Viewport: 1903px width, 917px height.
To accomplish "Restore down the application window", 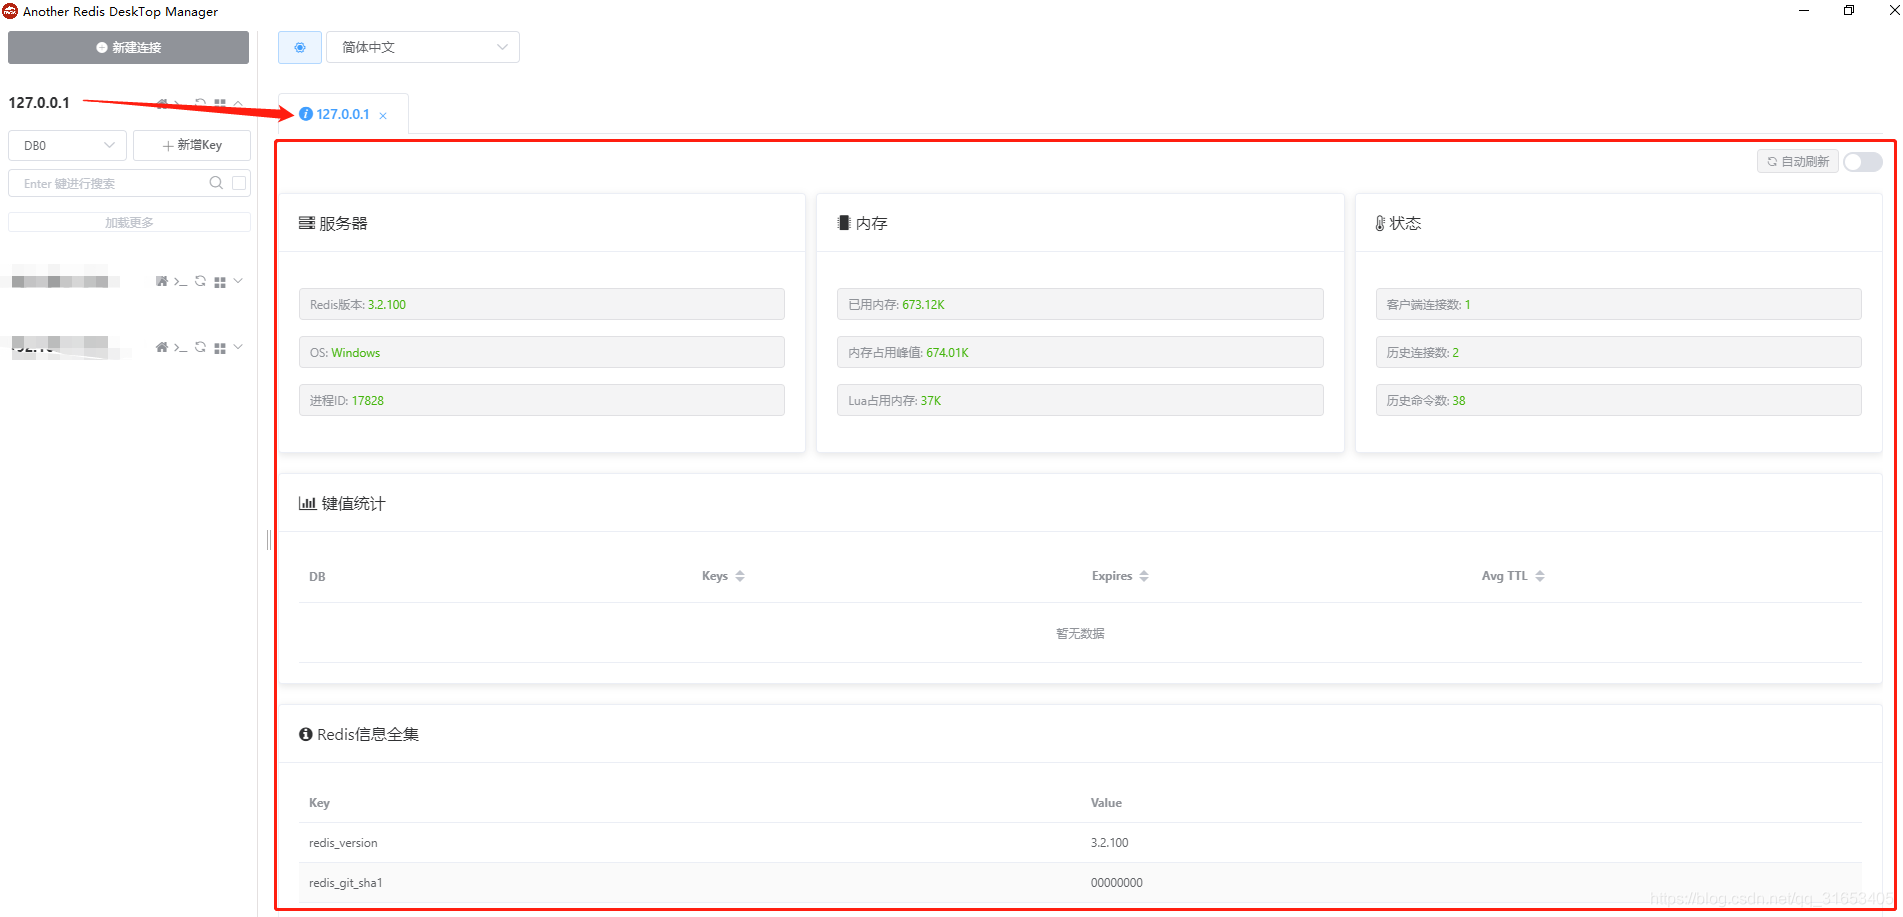I will [x=1849, y=11].
